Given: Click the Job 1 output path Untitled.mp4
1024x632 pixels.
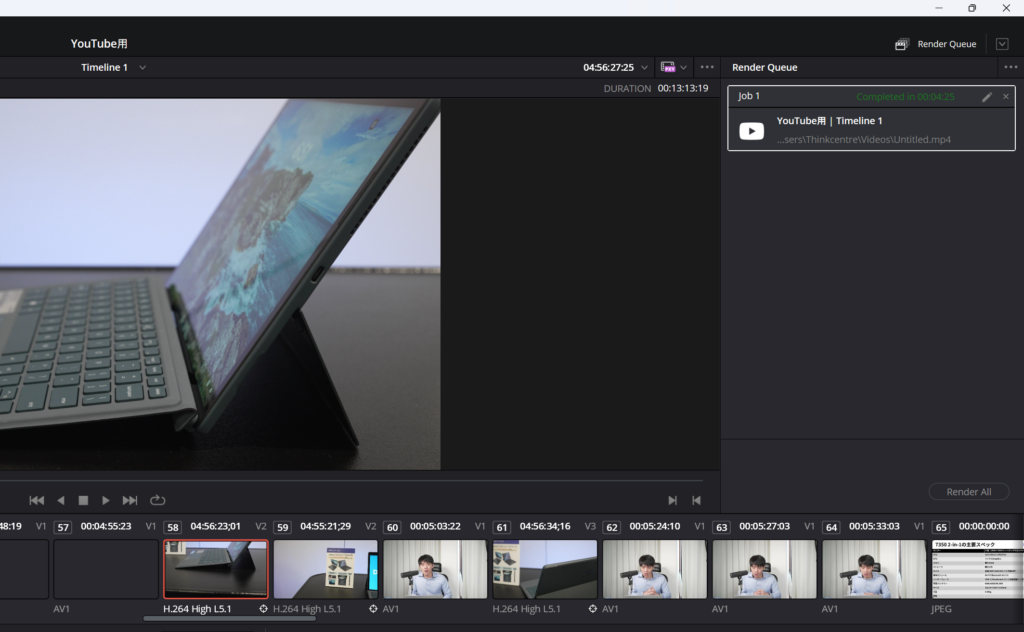Looking at the screenshot, I should point(863,140).
